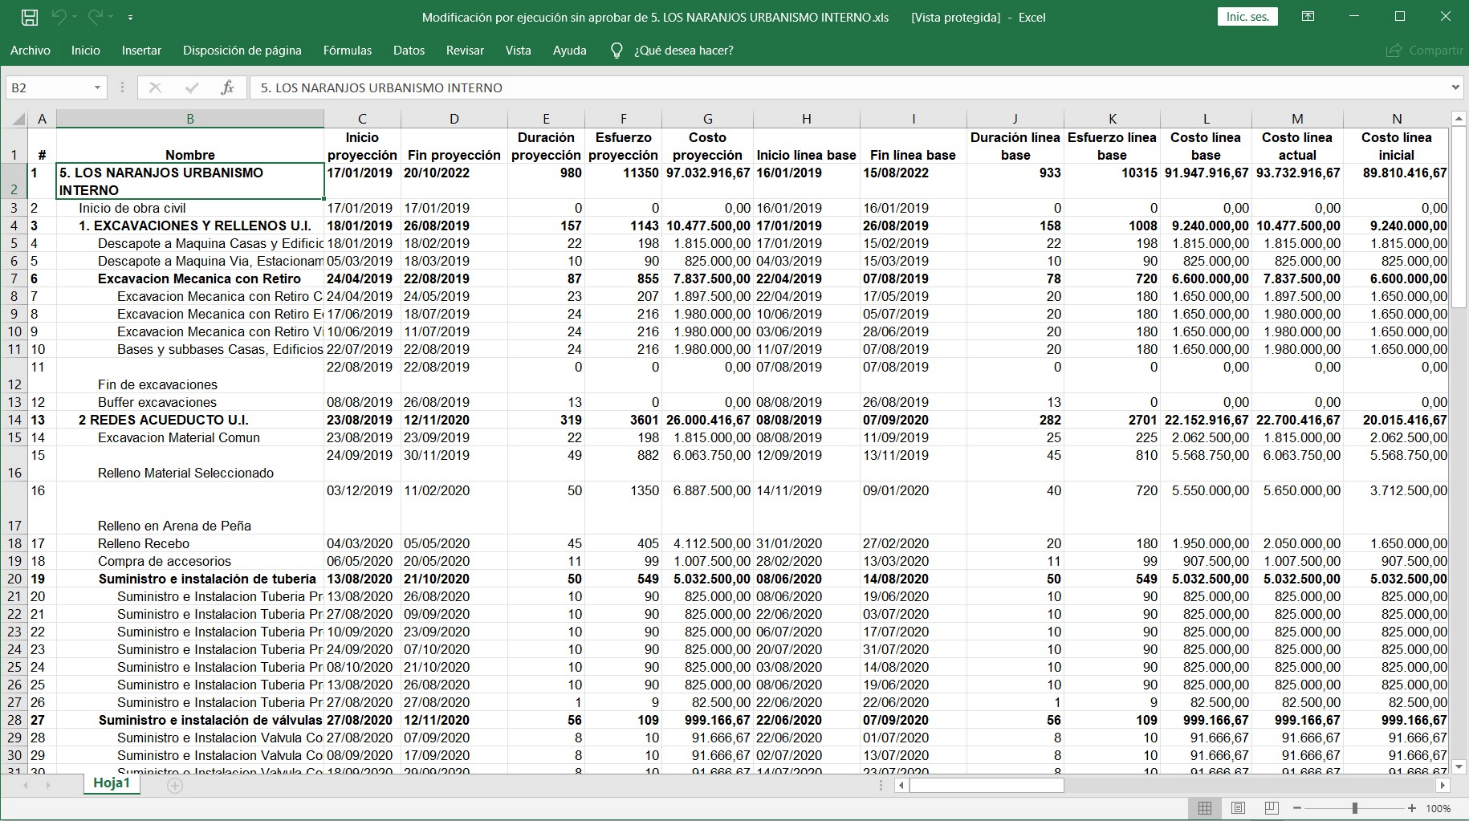This screenshot has height=821, width=1469.
Task: Select row 20 header
Action: (15, 579)
